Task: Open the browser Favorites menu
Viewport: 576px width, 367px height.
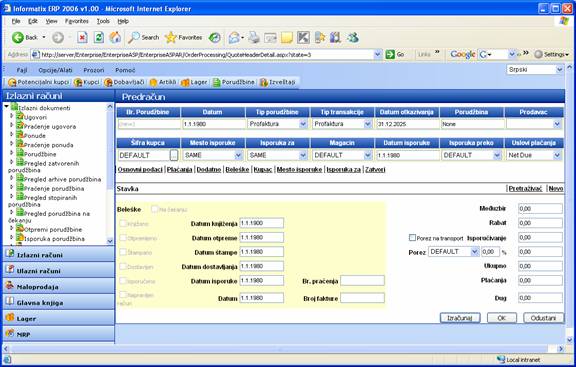Action: tap(77, 21)
